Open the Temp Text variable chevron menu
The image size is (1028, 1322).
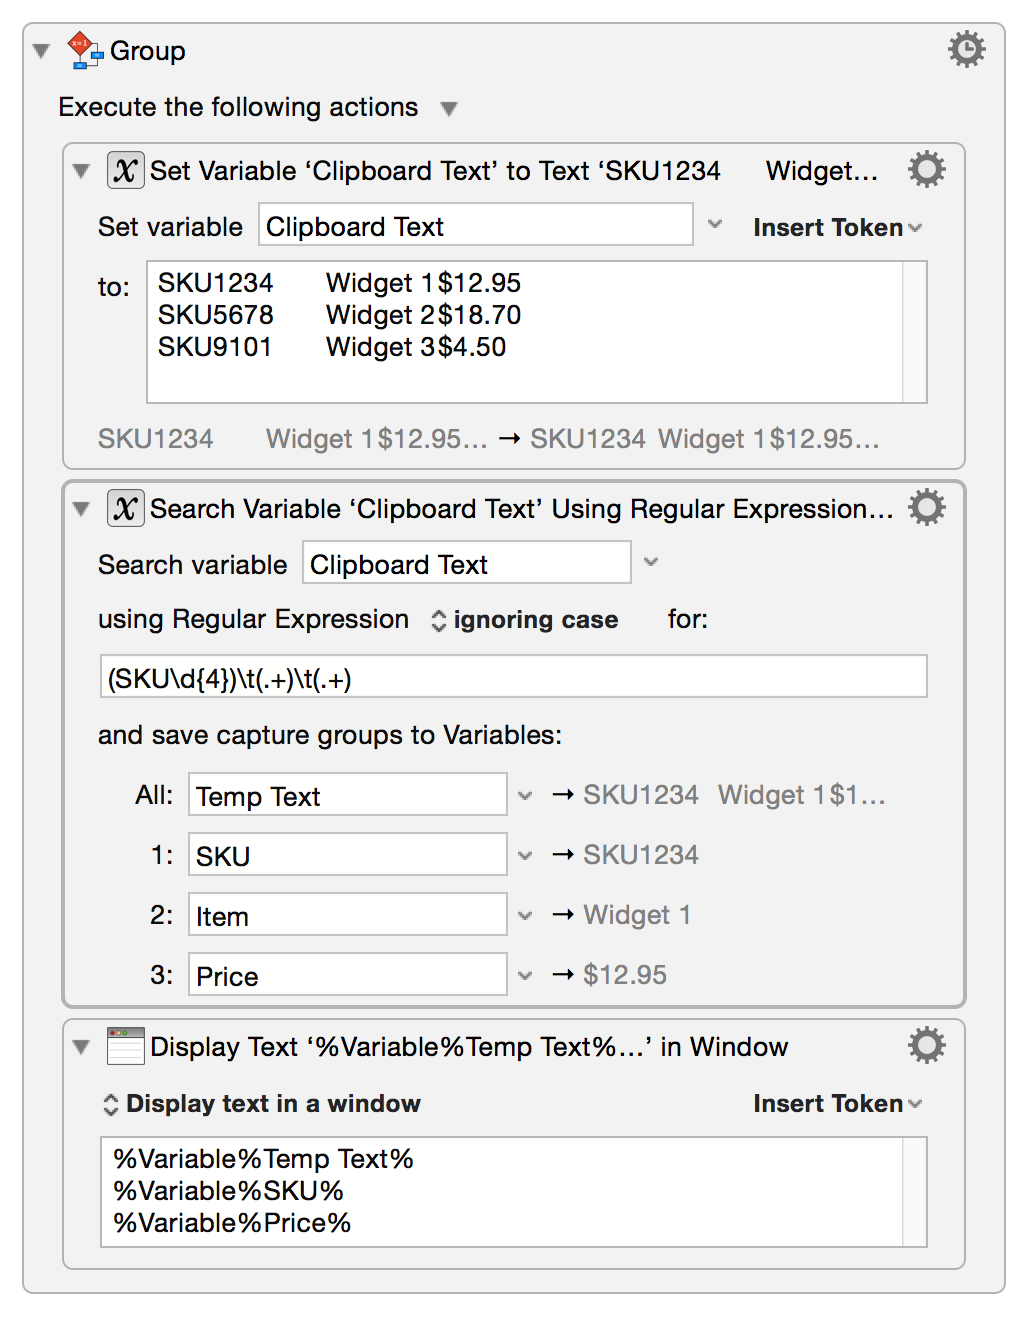coord(525,795)
